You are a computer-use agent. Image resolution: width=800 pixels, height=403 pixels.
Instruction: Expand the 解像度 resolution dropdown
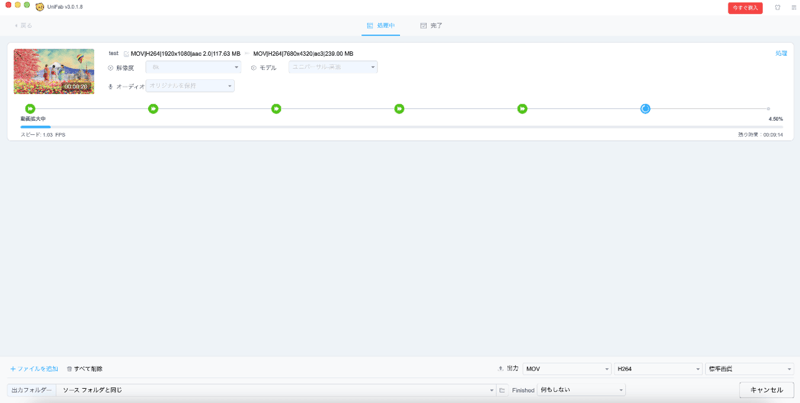(x=193, y=68)
